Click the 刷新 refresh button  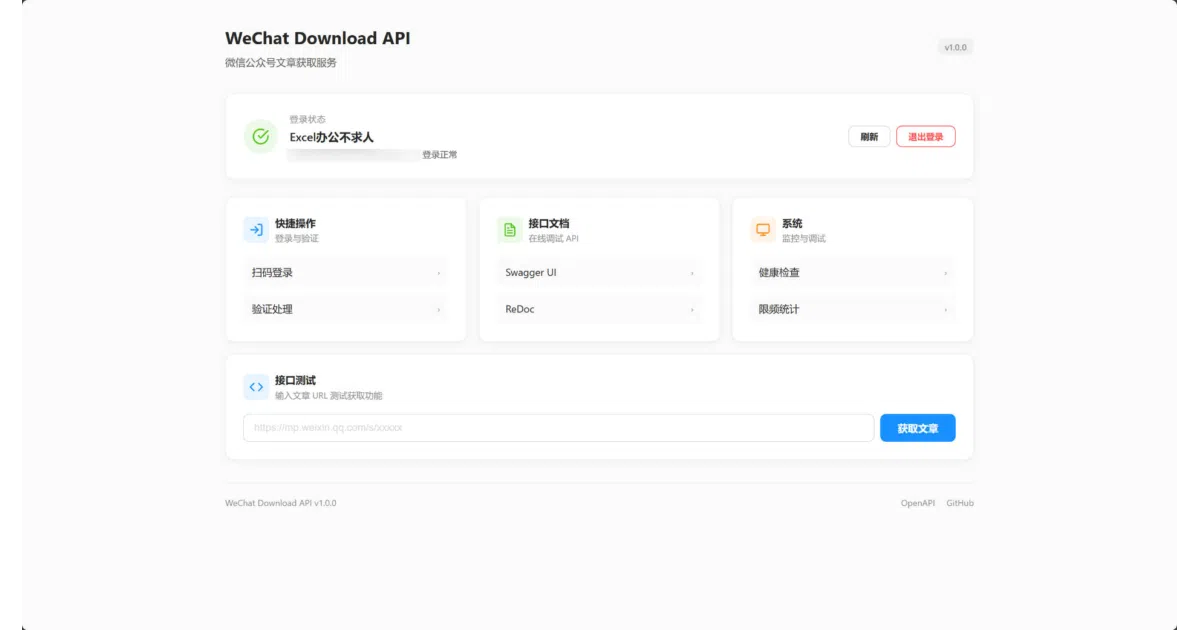(869, 137)
